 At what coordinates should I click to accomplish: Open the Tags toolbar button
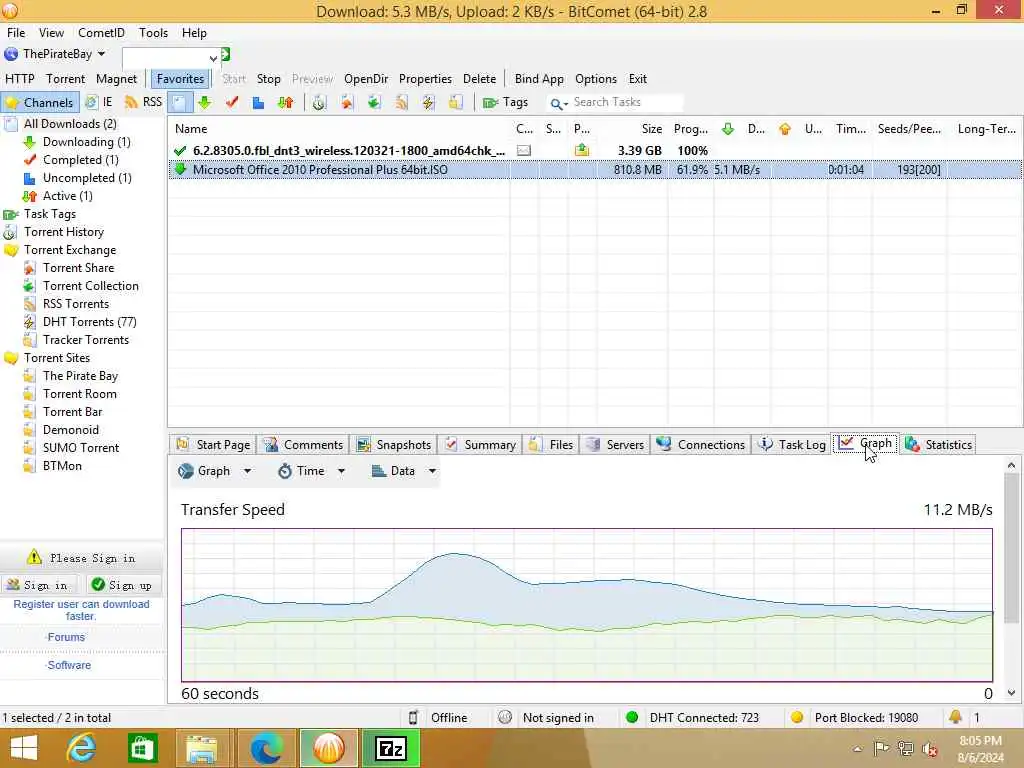point(505,103)
